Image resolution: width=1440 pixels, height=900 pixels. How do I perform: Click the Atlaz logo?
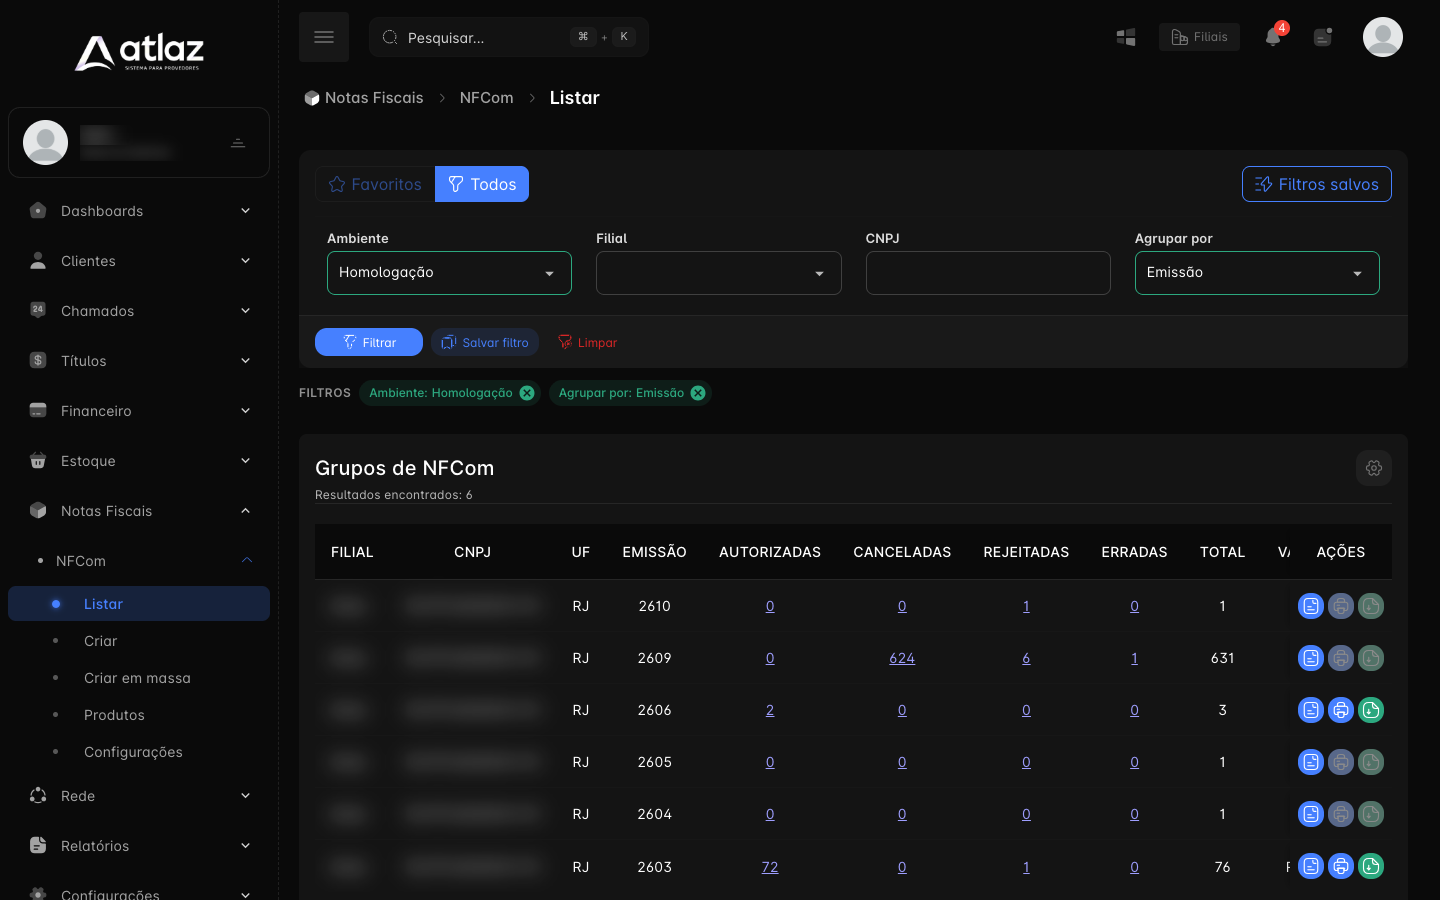[139, 52]
